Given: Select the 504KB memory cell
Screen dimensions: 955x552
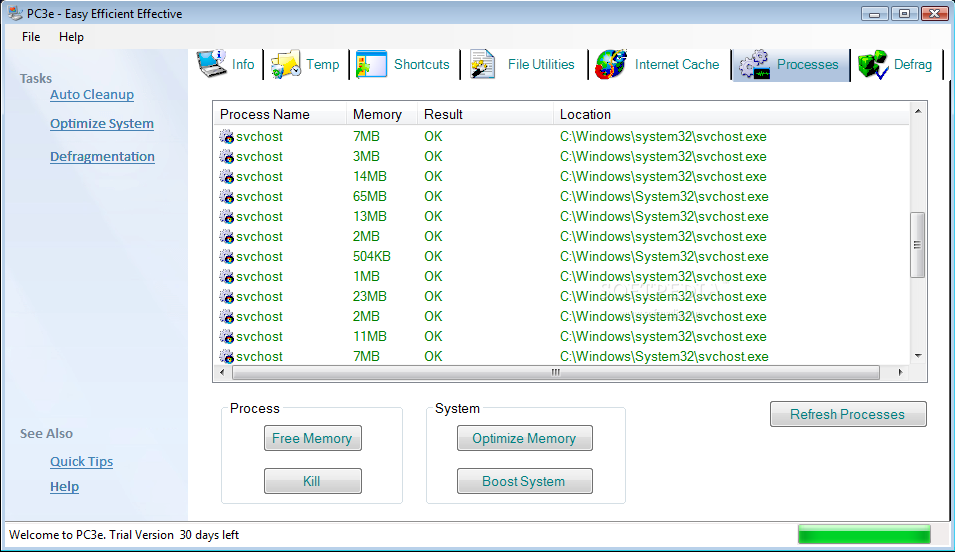Looking at the screenshot, I should (372, 257).
